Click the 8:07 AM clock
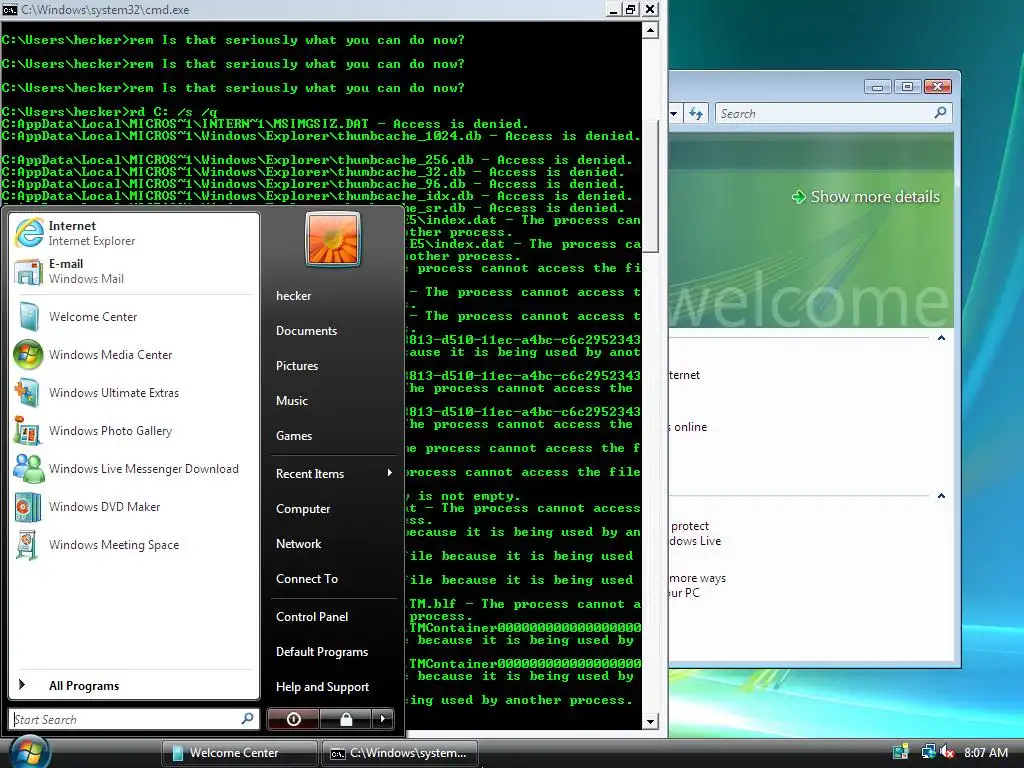The height and width of the screenshot is (768, 1024). point(985,752)
